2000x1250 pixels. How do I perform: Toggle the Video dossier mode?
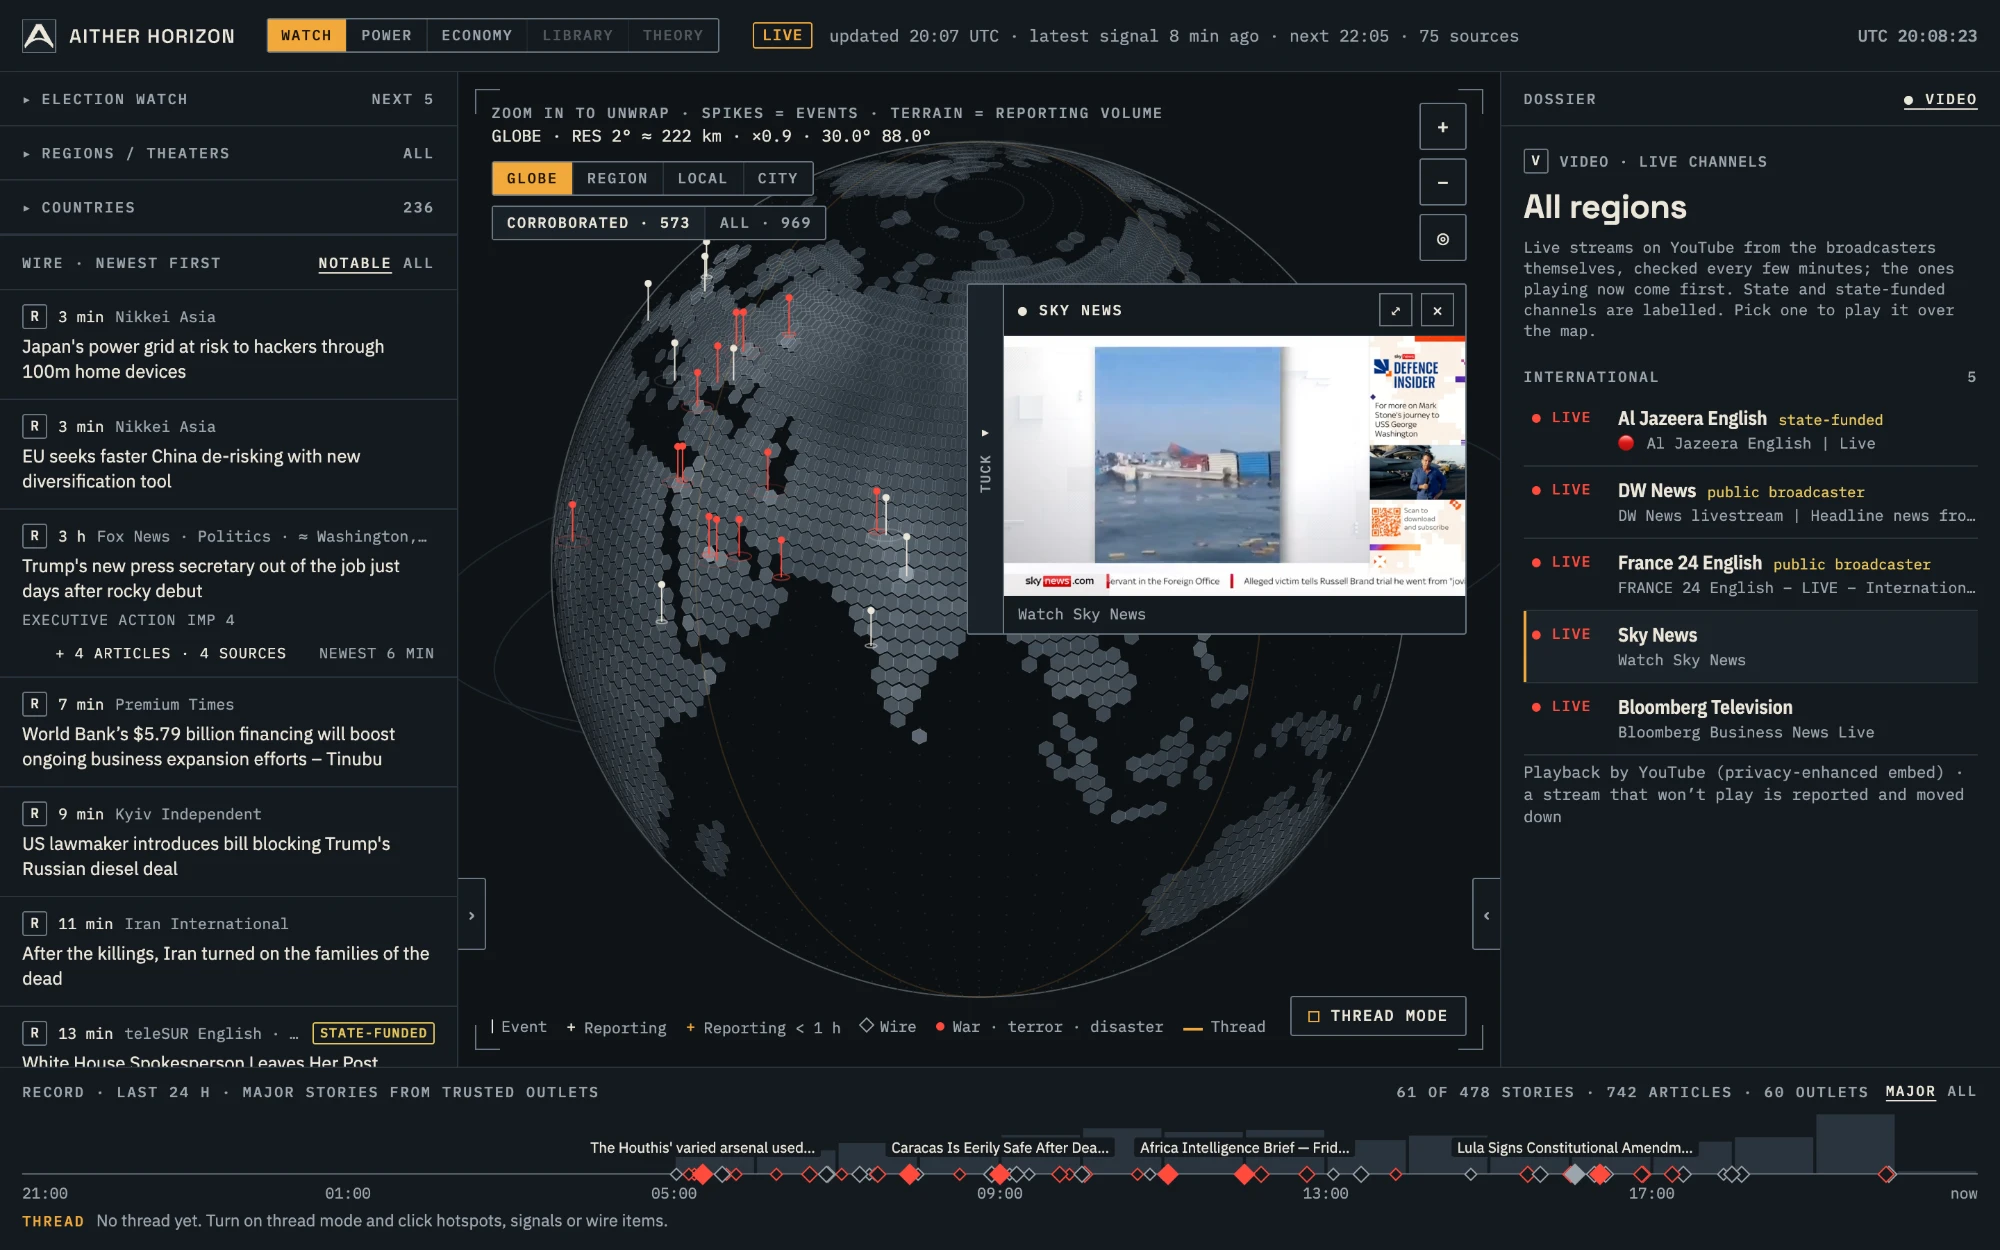(1940, 100)
